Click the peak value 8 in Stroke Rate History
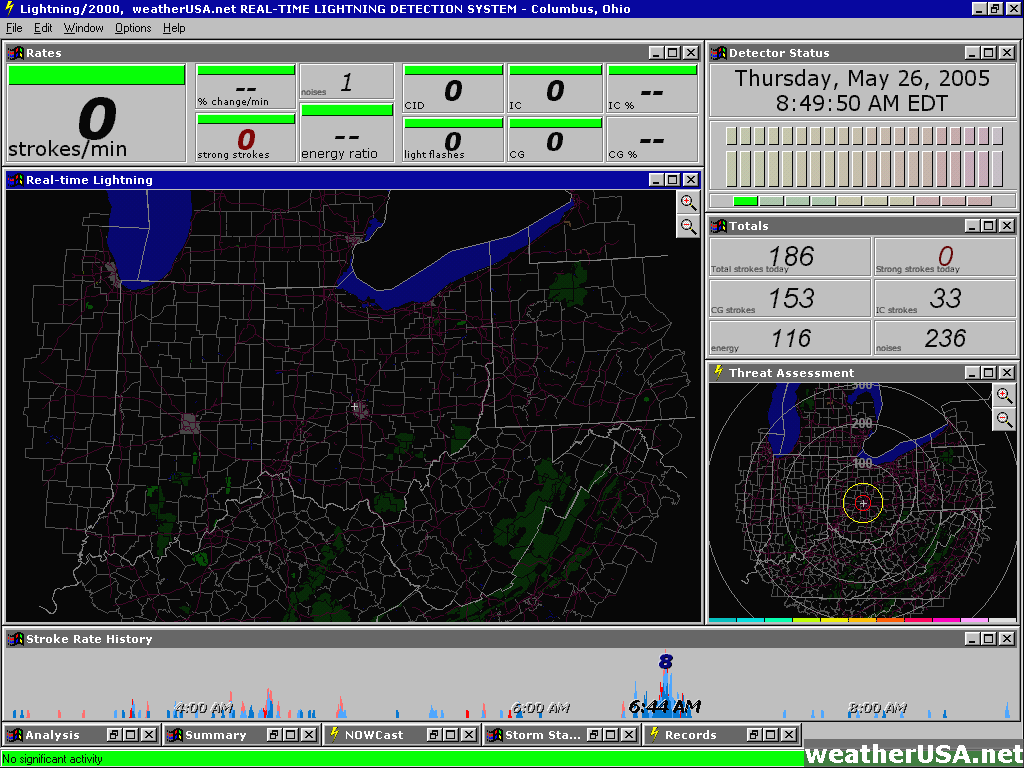 (x=665, y=662)
